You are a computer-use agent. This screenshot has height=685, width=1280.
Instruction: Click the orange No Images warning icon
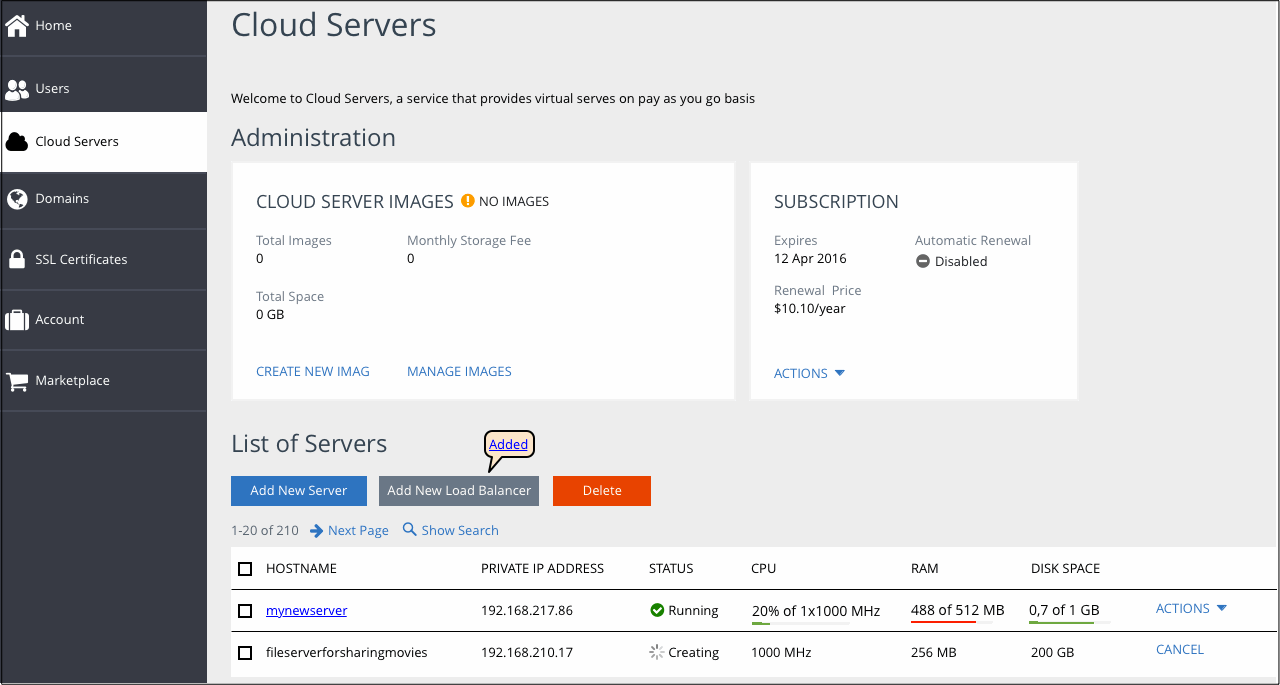467,201
